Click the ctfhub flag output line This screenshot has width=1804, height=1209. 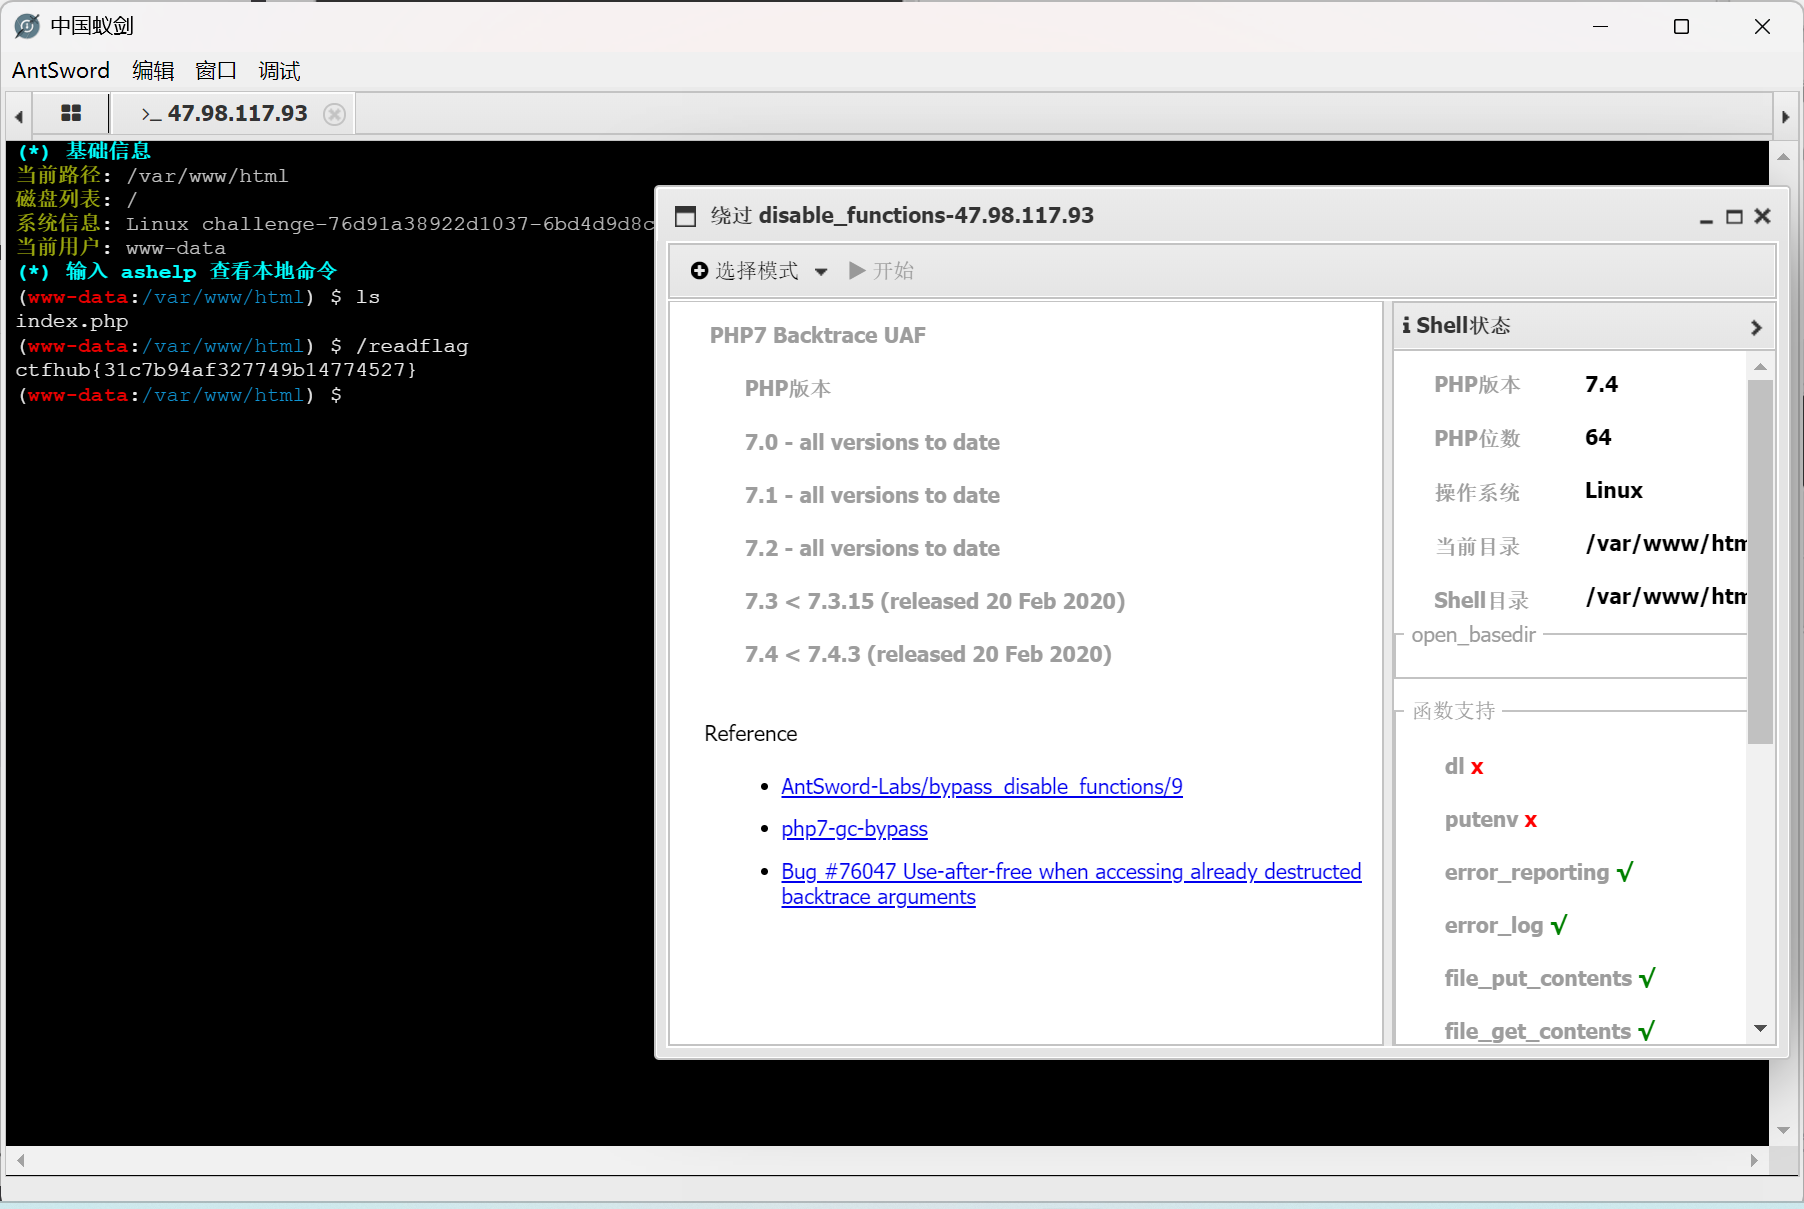216,370
